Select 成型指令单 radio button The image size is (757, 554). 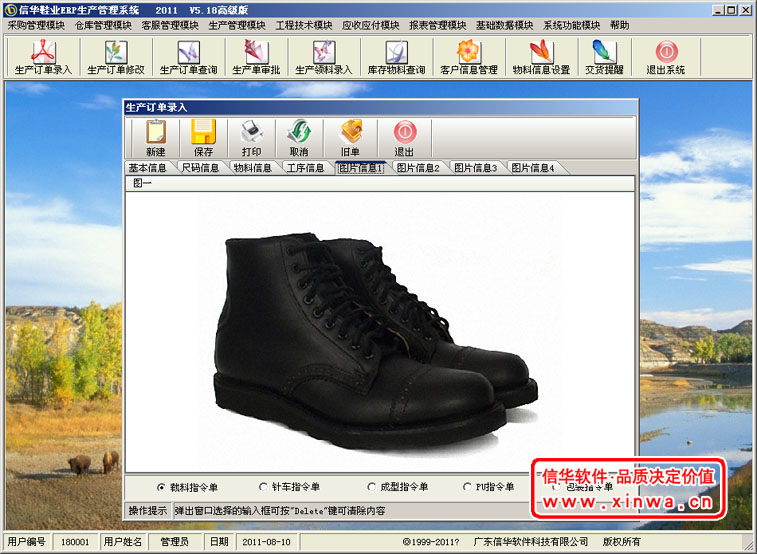[371, 487]
